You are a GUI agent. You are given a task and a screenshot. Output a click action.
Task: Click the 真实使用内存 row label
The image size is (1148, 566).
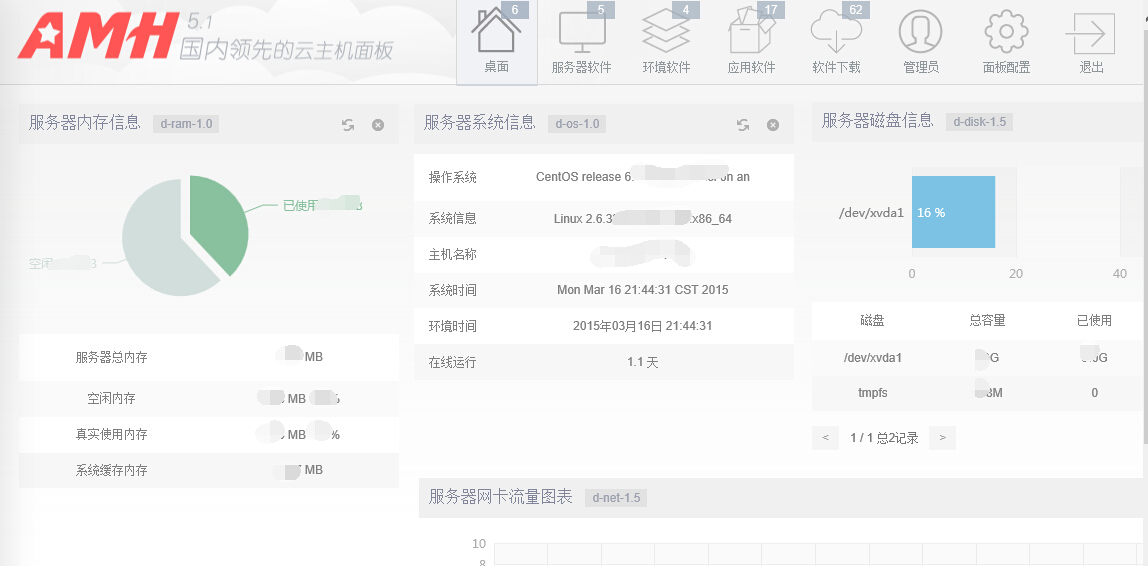point(111,434)
